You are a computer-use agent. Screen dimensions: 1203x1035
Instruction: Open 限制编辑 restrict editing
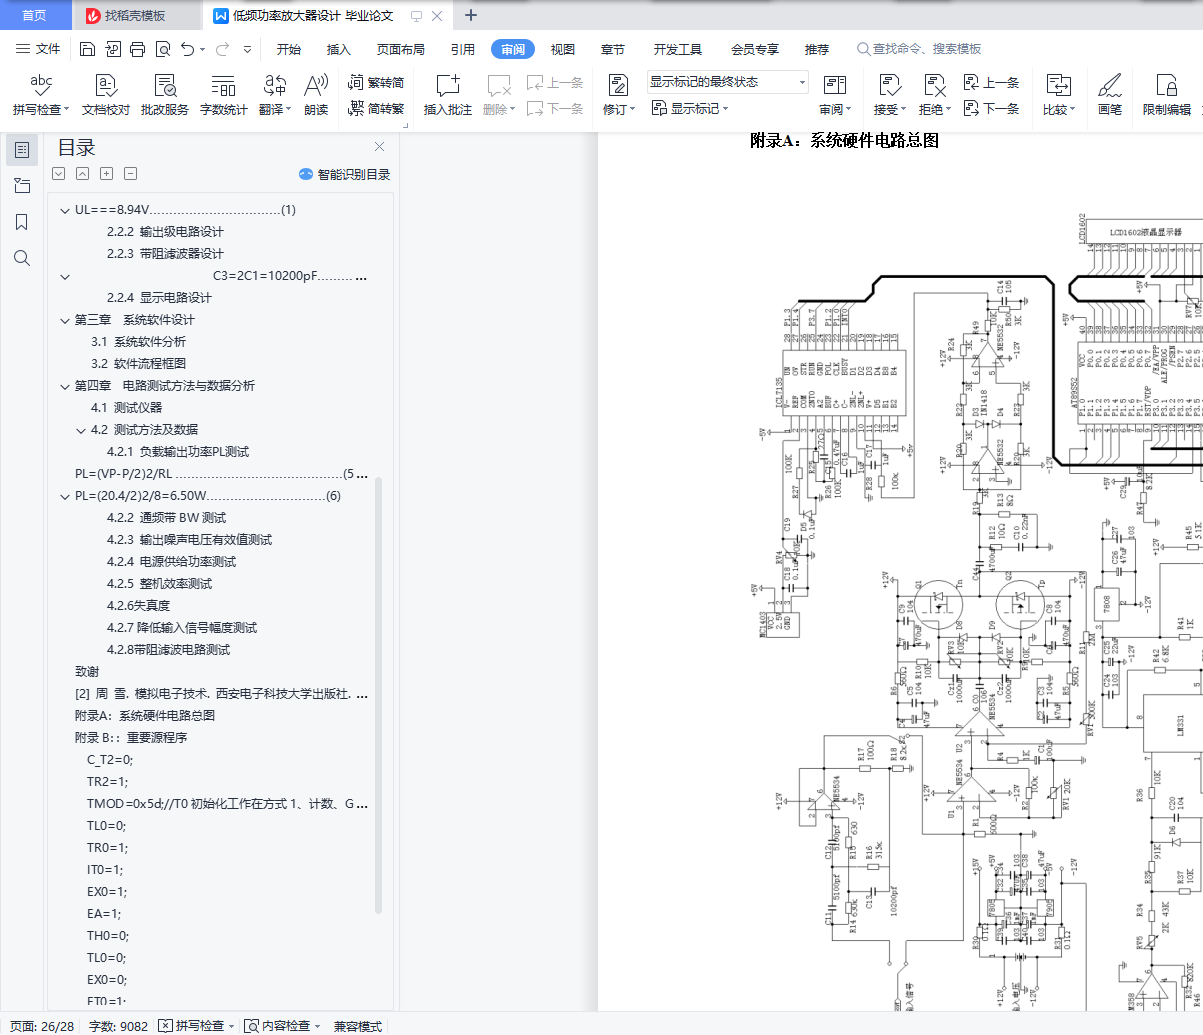point(1167,95)
